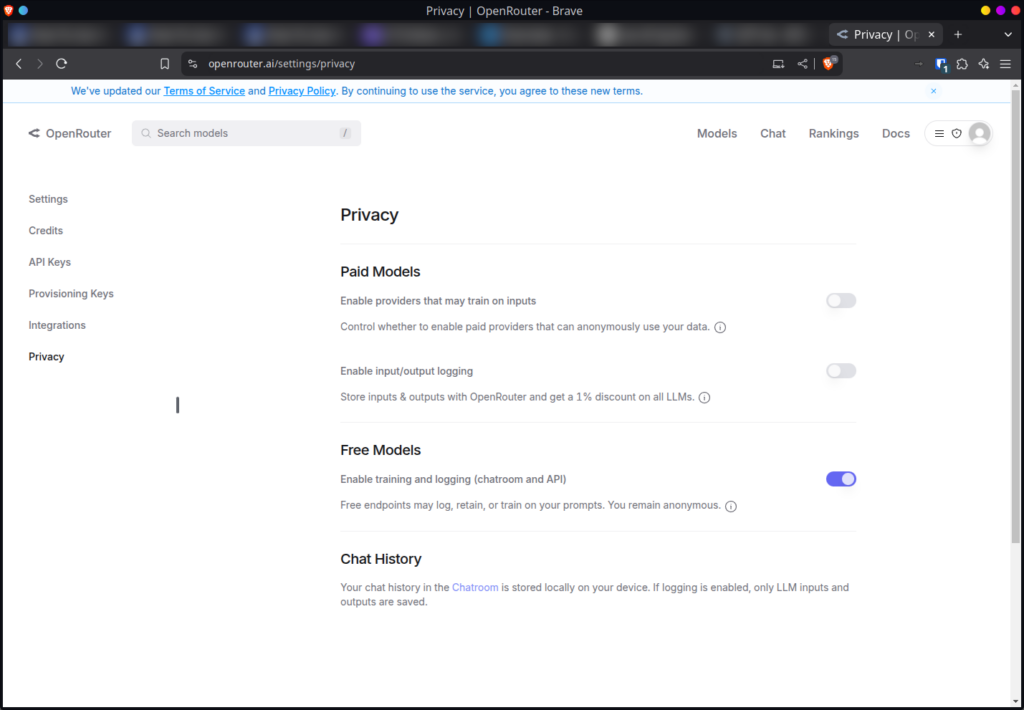The width and height of the screenshot is (1024, 710).
Task: Open the password manager extension icon
Action: [x=941, y=64]
